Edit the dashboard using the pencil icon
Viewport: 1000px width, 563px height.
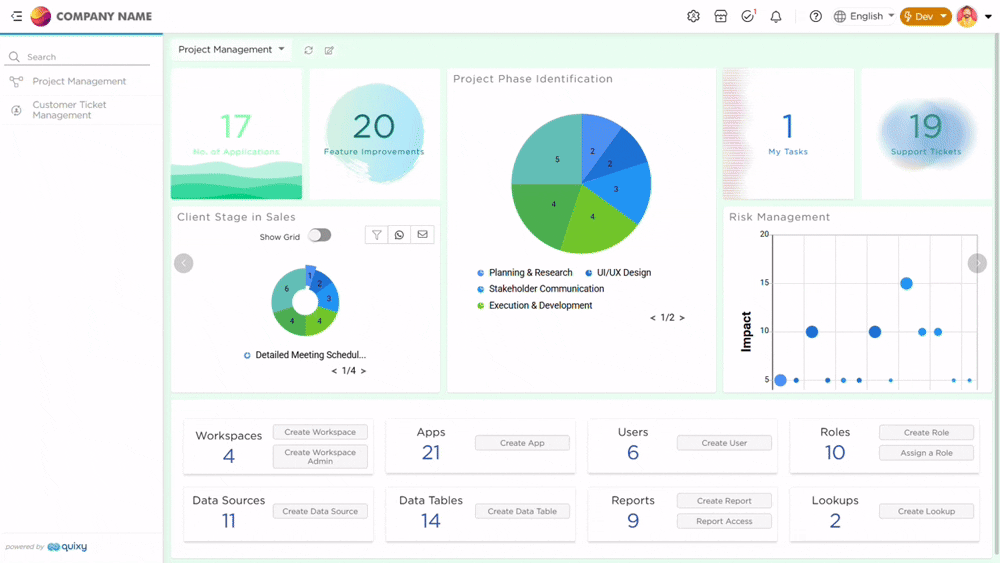[x=329, y=50]
